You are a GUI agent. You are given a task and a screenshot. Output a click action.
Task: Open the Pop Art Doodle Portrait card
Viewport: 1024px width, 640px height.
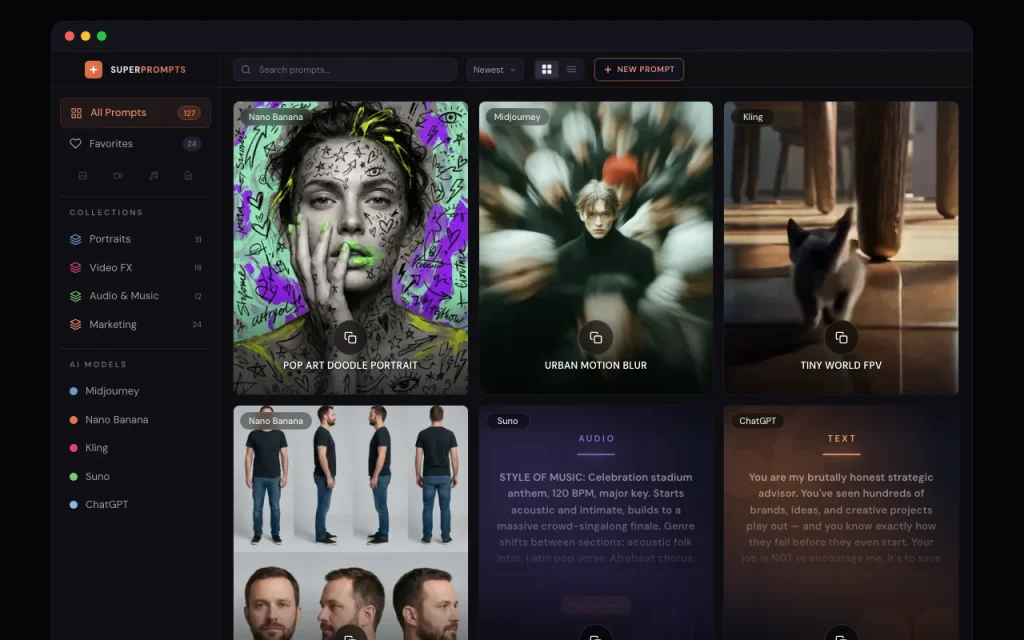click(351, 248)
